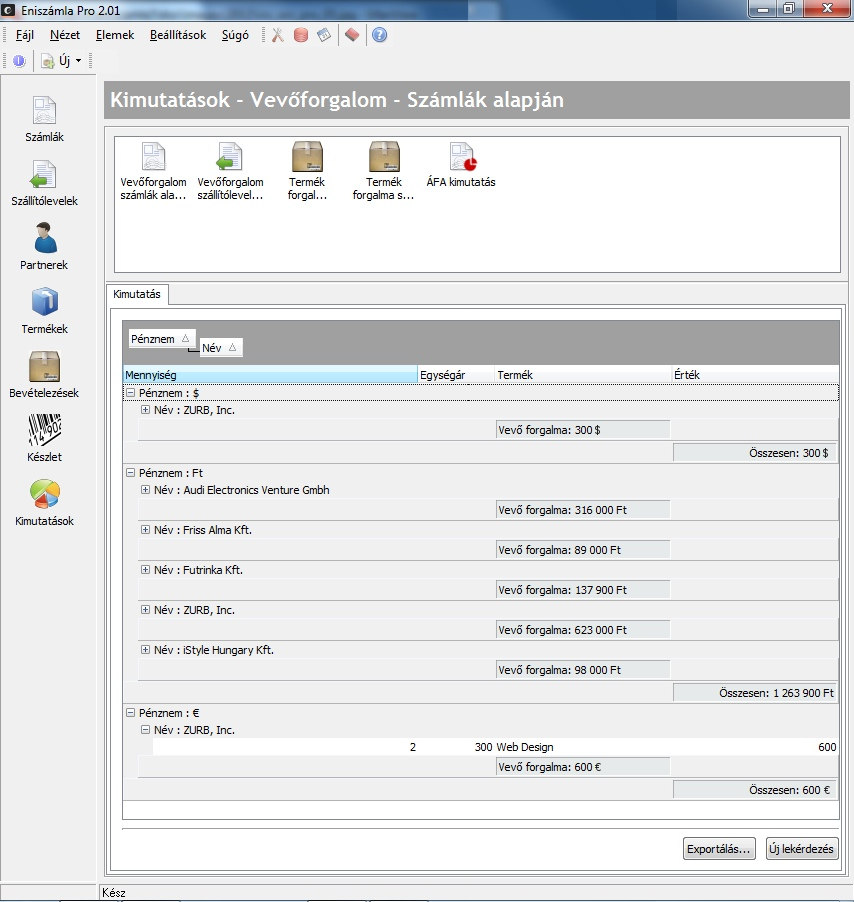Open the Beállítások menu
The height and width of the screenshot is (902, 854).
coord(177,35)
